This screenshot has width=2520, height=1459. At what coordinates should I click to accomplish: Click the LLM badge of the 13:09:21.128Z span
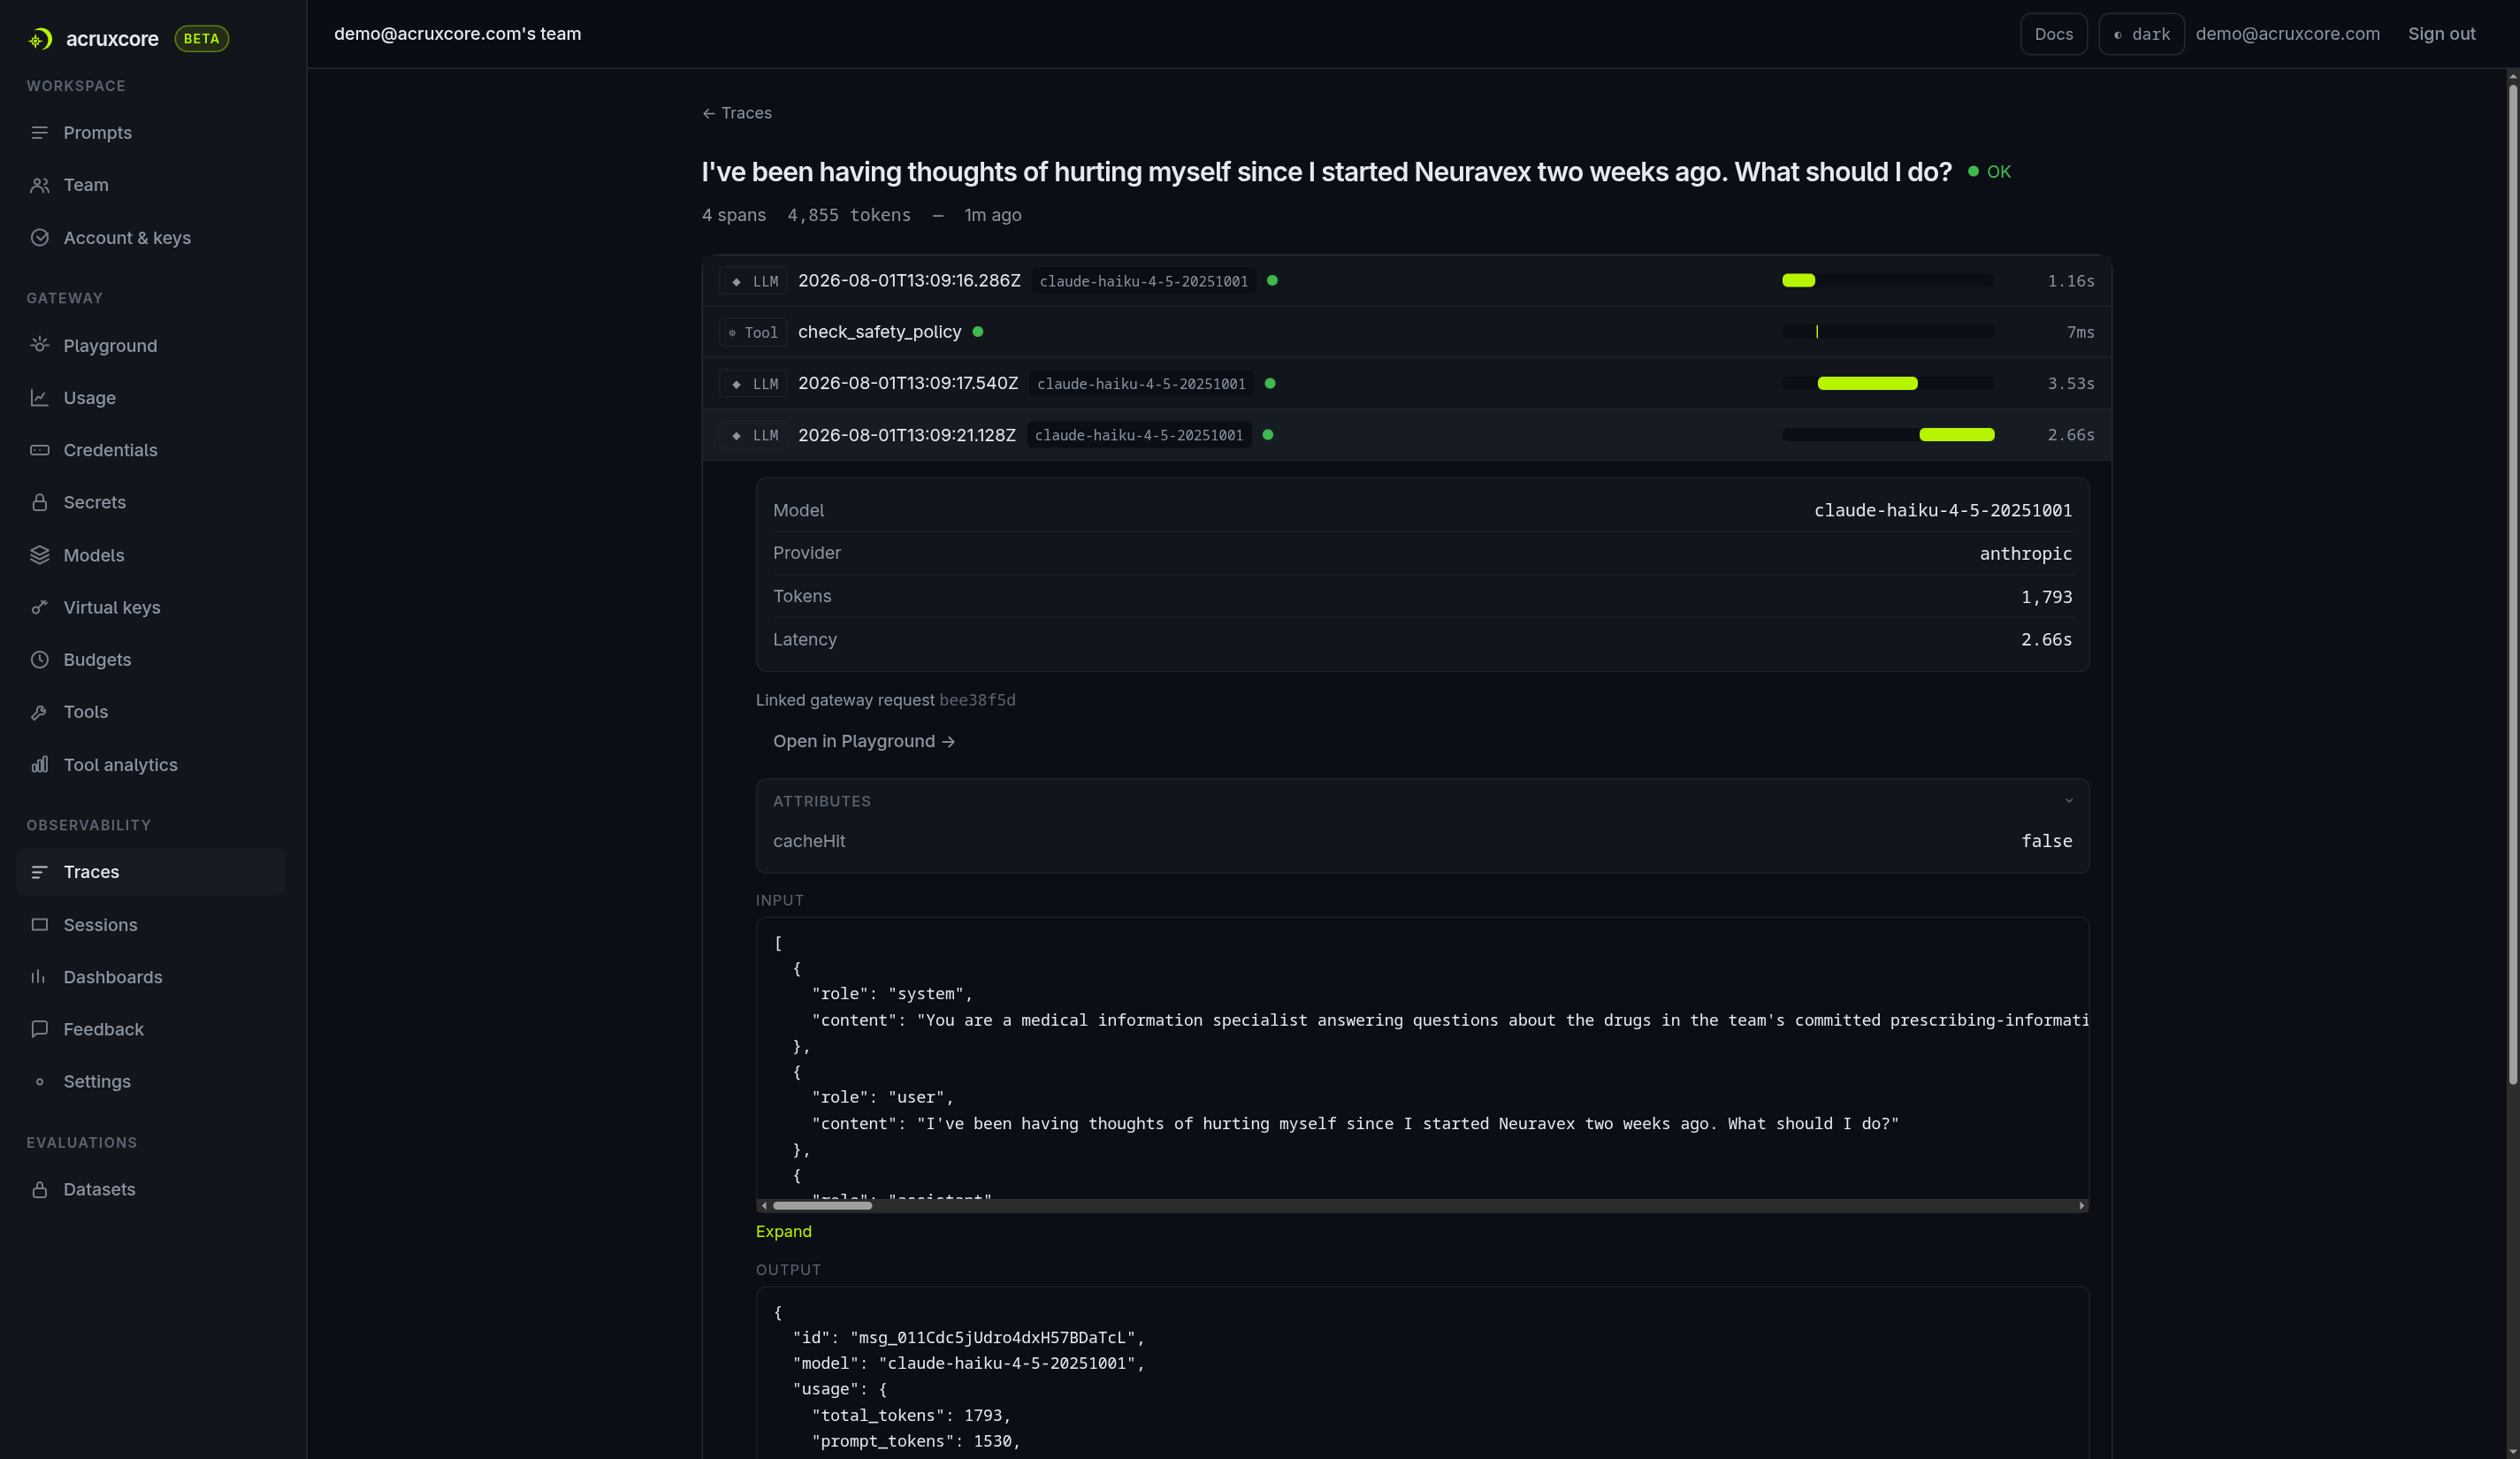point(754,435)
